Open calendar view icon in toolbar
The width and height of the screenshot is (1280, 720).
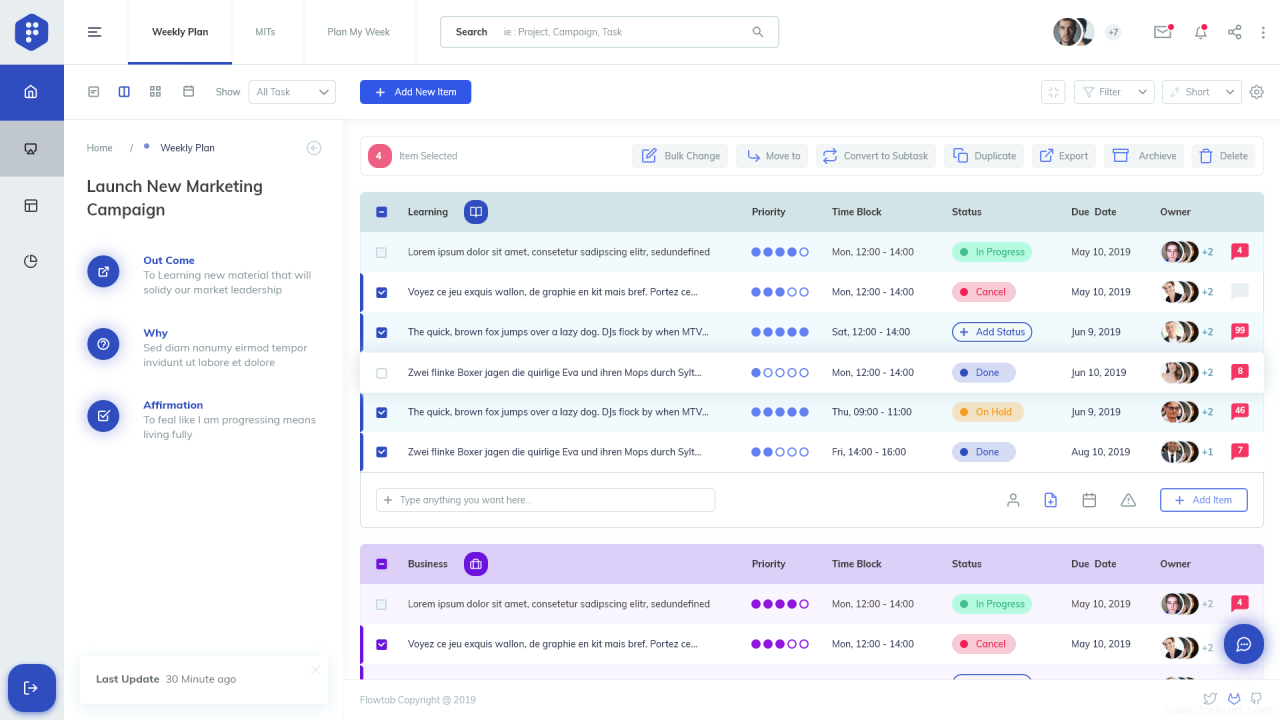[188, 91]
